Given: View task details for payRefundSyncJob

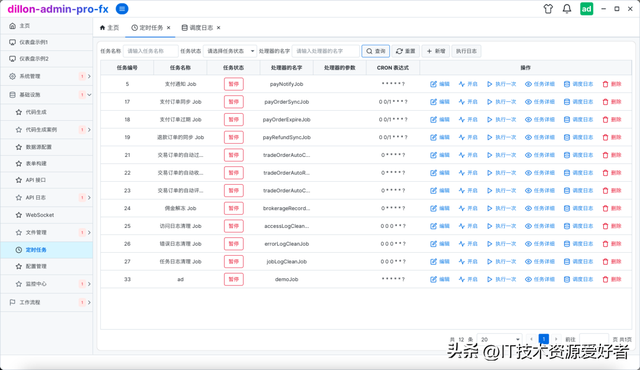Looking at the screenshot, I should 540,137.
